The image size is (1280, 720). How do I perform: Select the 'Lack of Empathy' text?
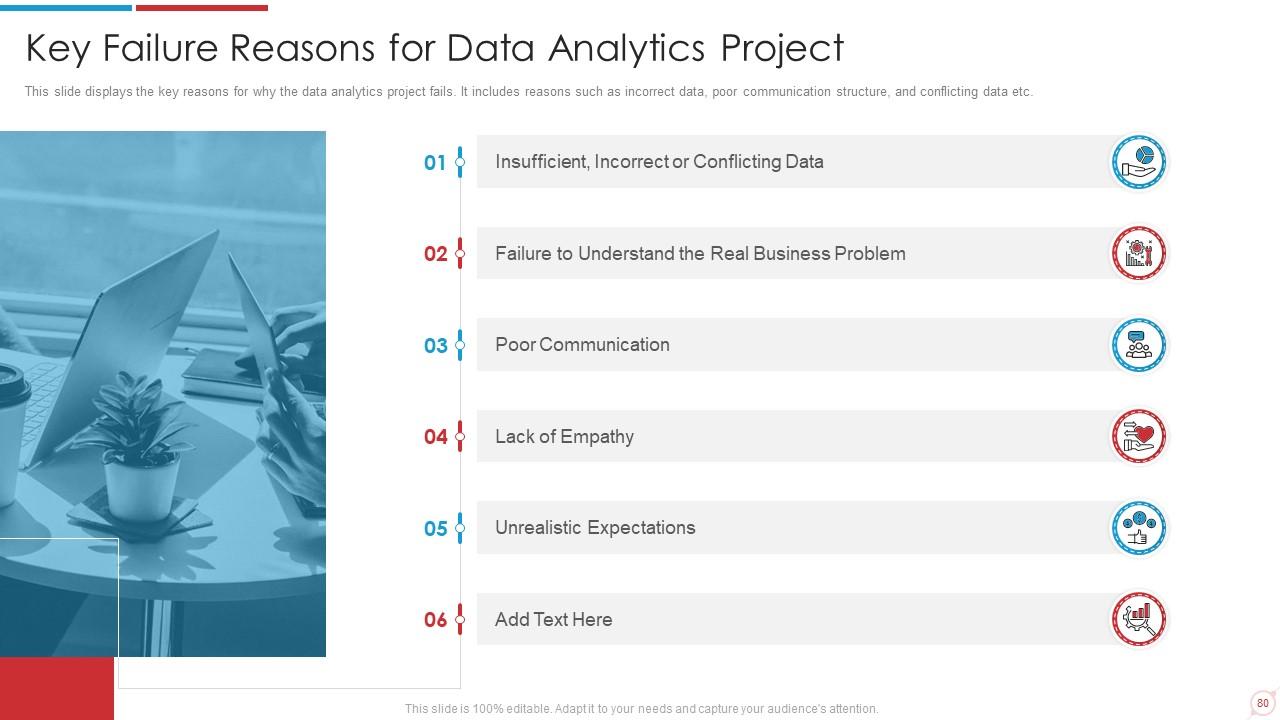click(x=564, y=437)
